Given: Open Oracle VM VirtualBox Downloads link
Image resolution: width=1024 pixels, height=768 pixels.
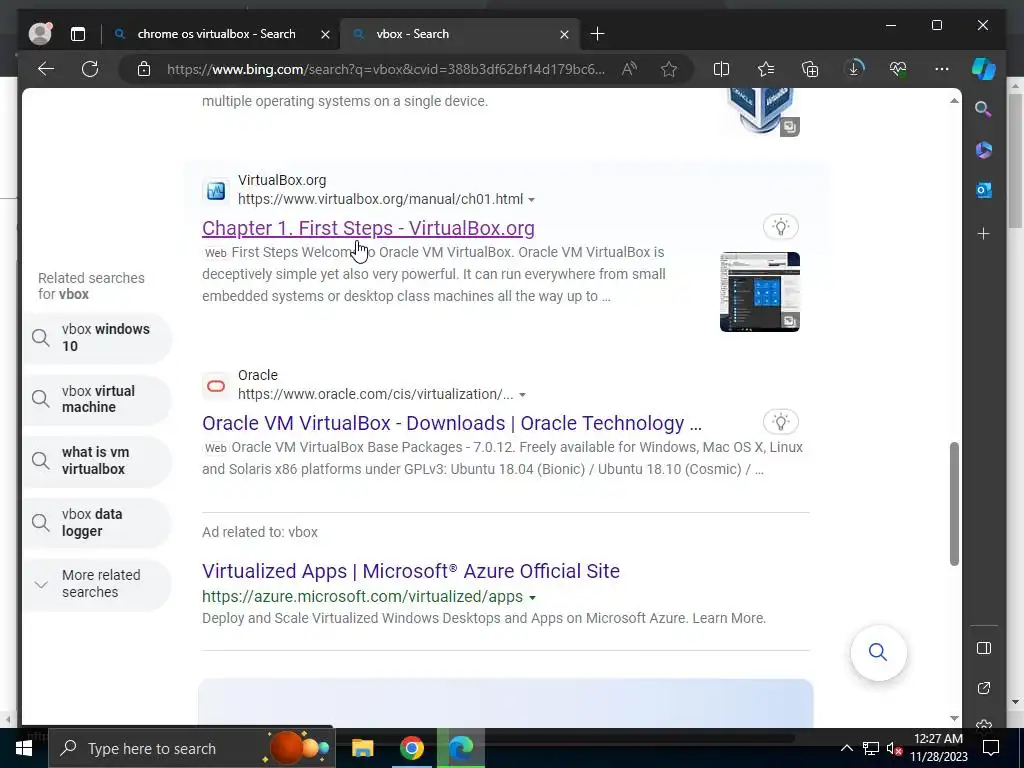Looking at the screenshot, I should coord(452,423).
